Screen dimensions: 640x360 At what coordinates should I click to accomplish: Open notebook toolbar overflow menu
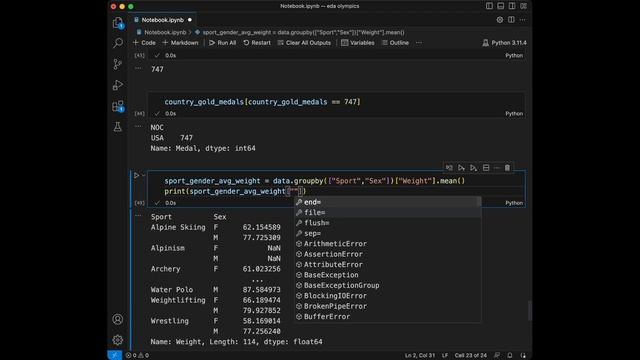point(419,42)
